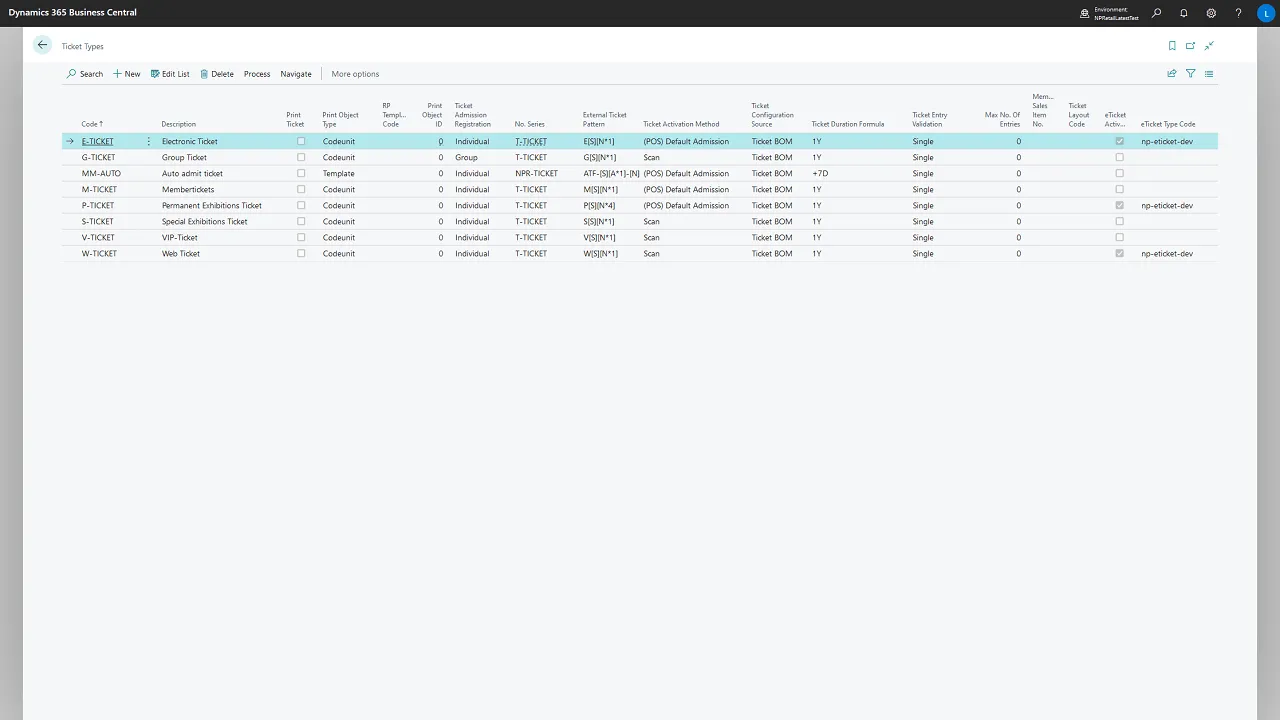Click the Electronic Ticket description
Image resolution: width=1280 pixels, height=720 pixels.
190,142
